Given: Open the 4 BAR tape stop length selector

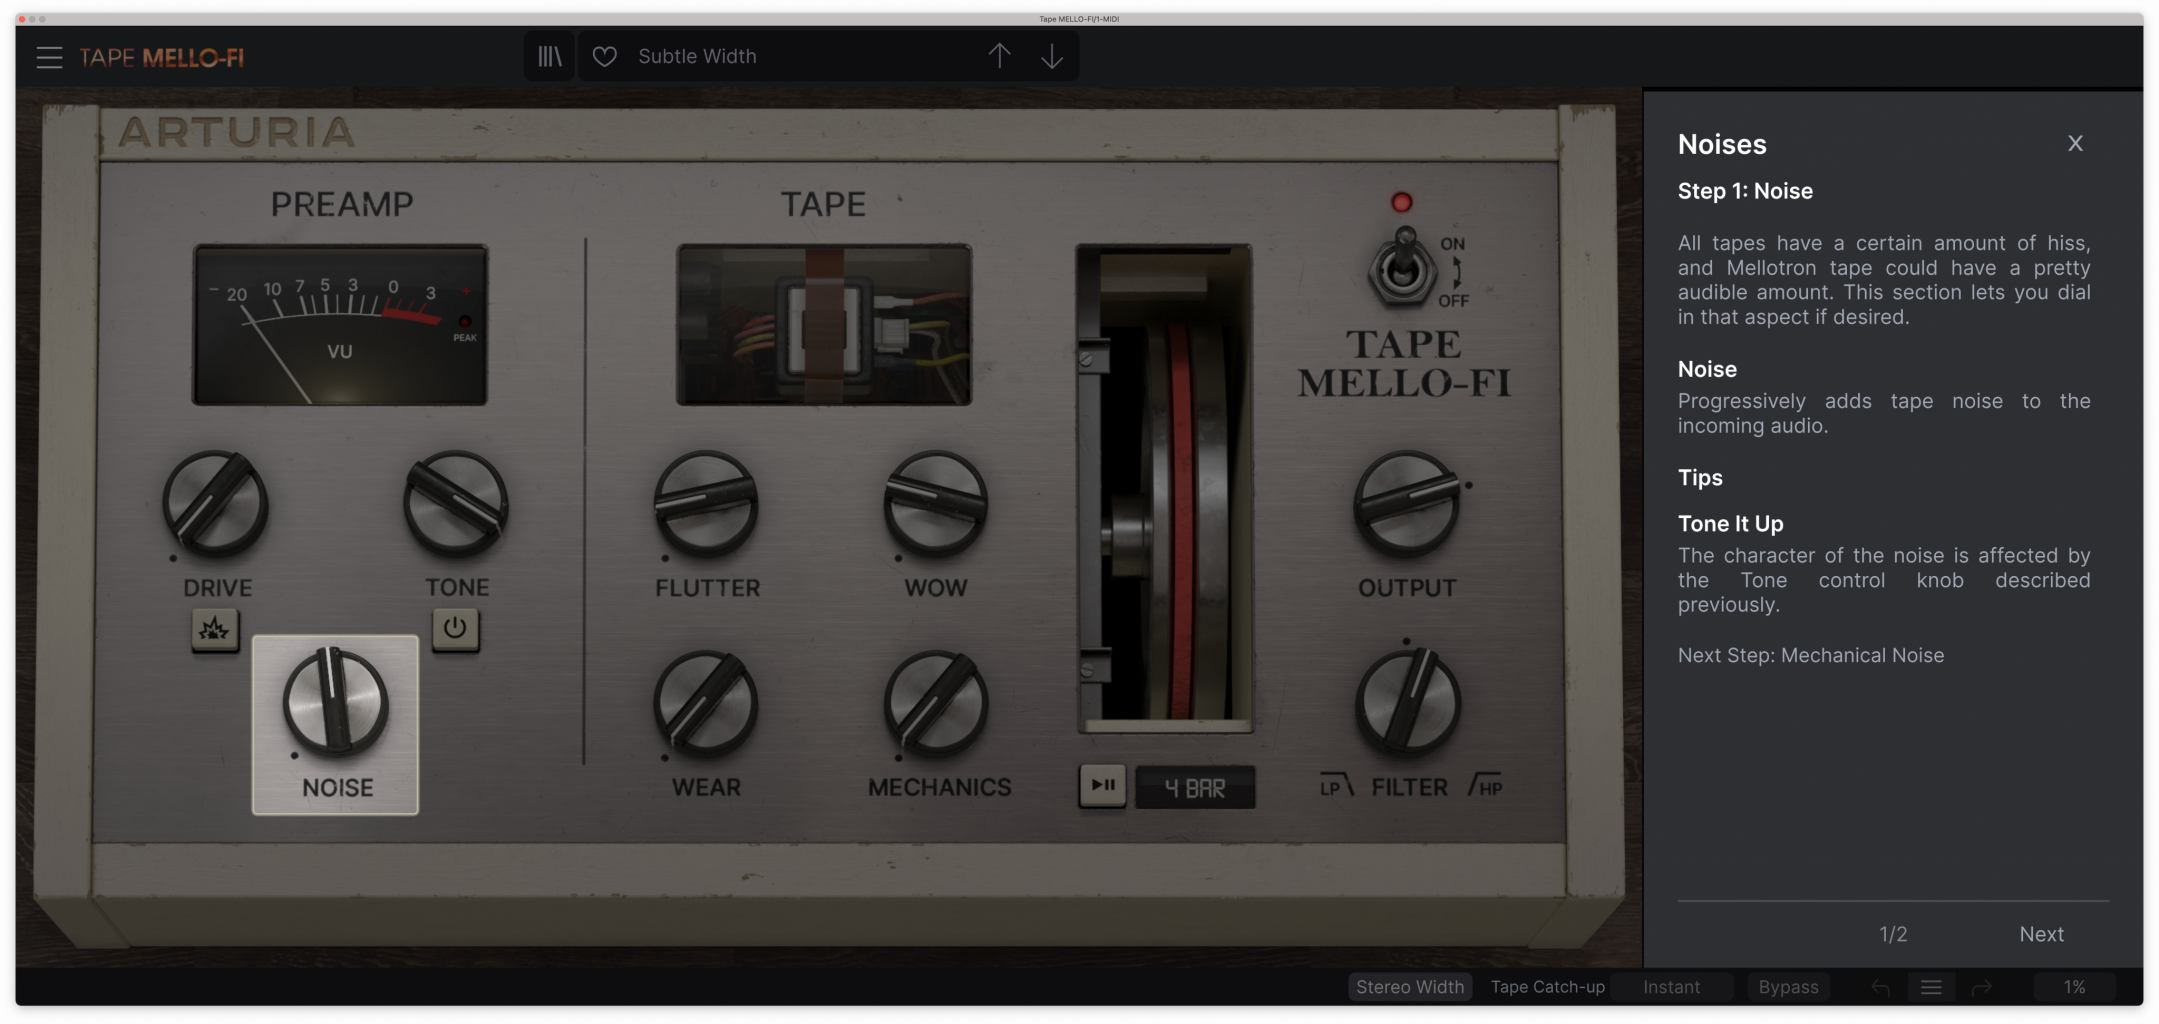Looking at the screenshot, I should tap(1195, 788).
